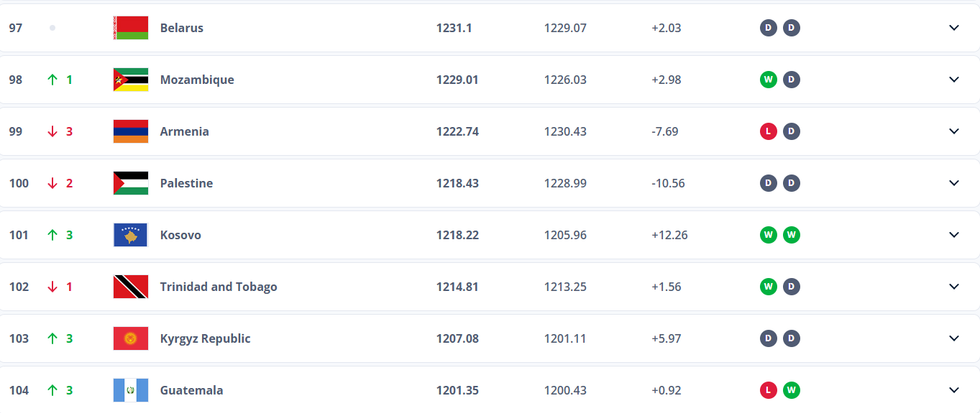Click the Kyrgyz Republic flag icon
Screen dimensions: 980x413
coord(131,339)
